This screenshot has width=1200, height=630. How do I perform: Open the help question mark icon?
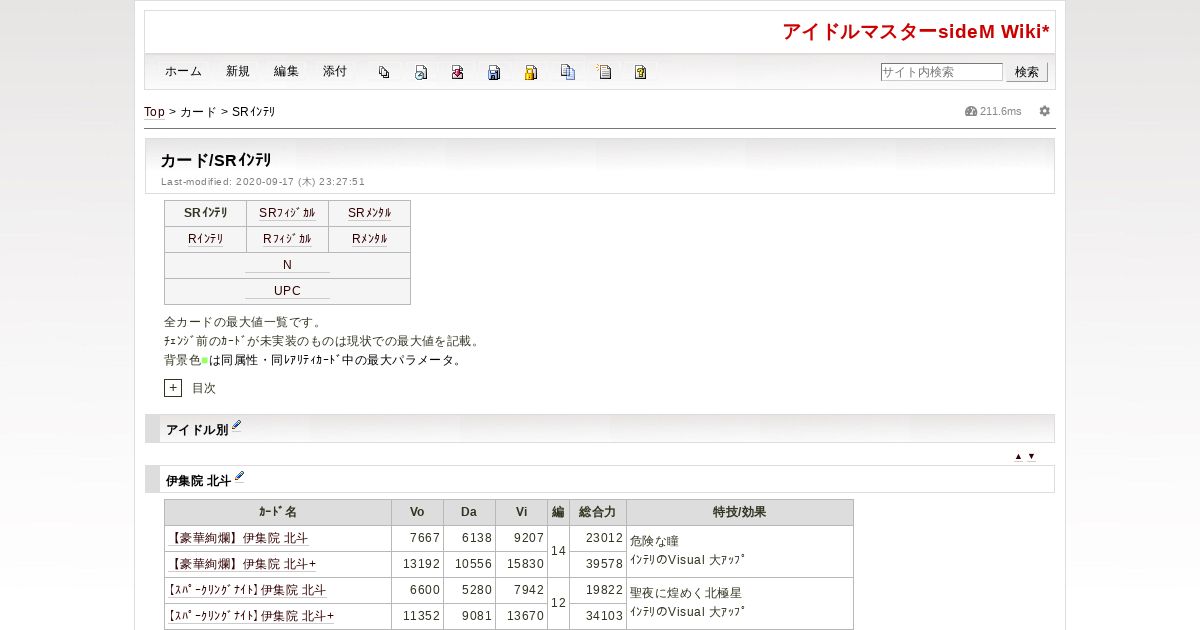641,72
